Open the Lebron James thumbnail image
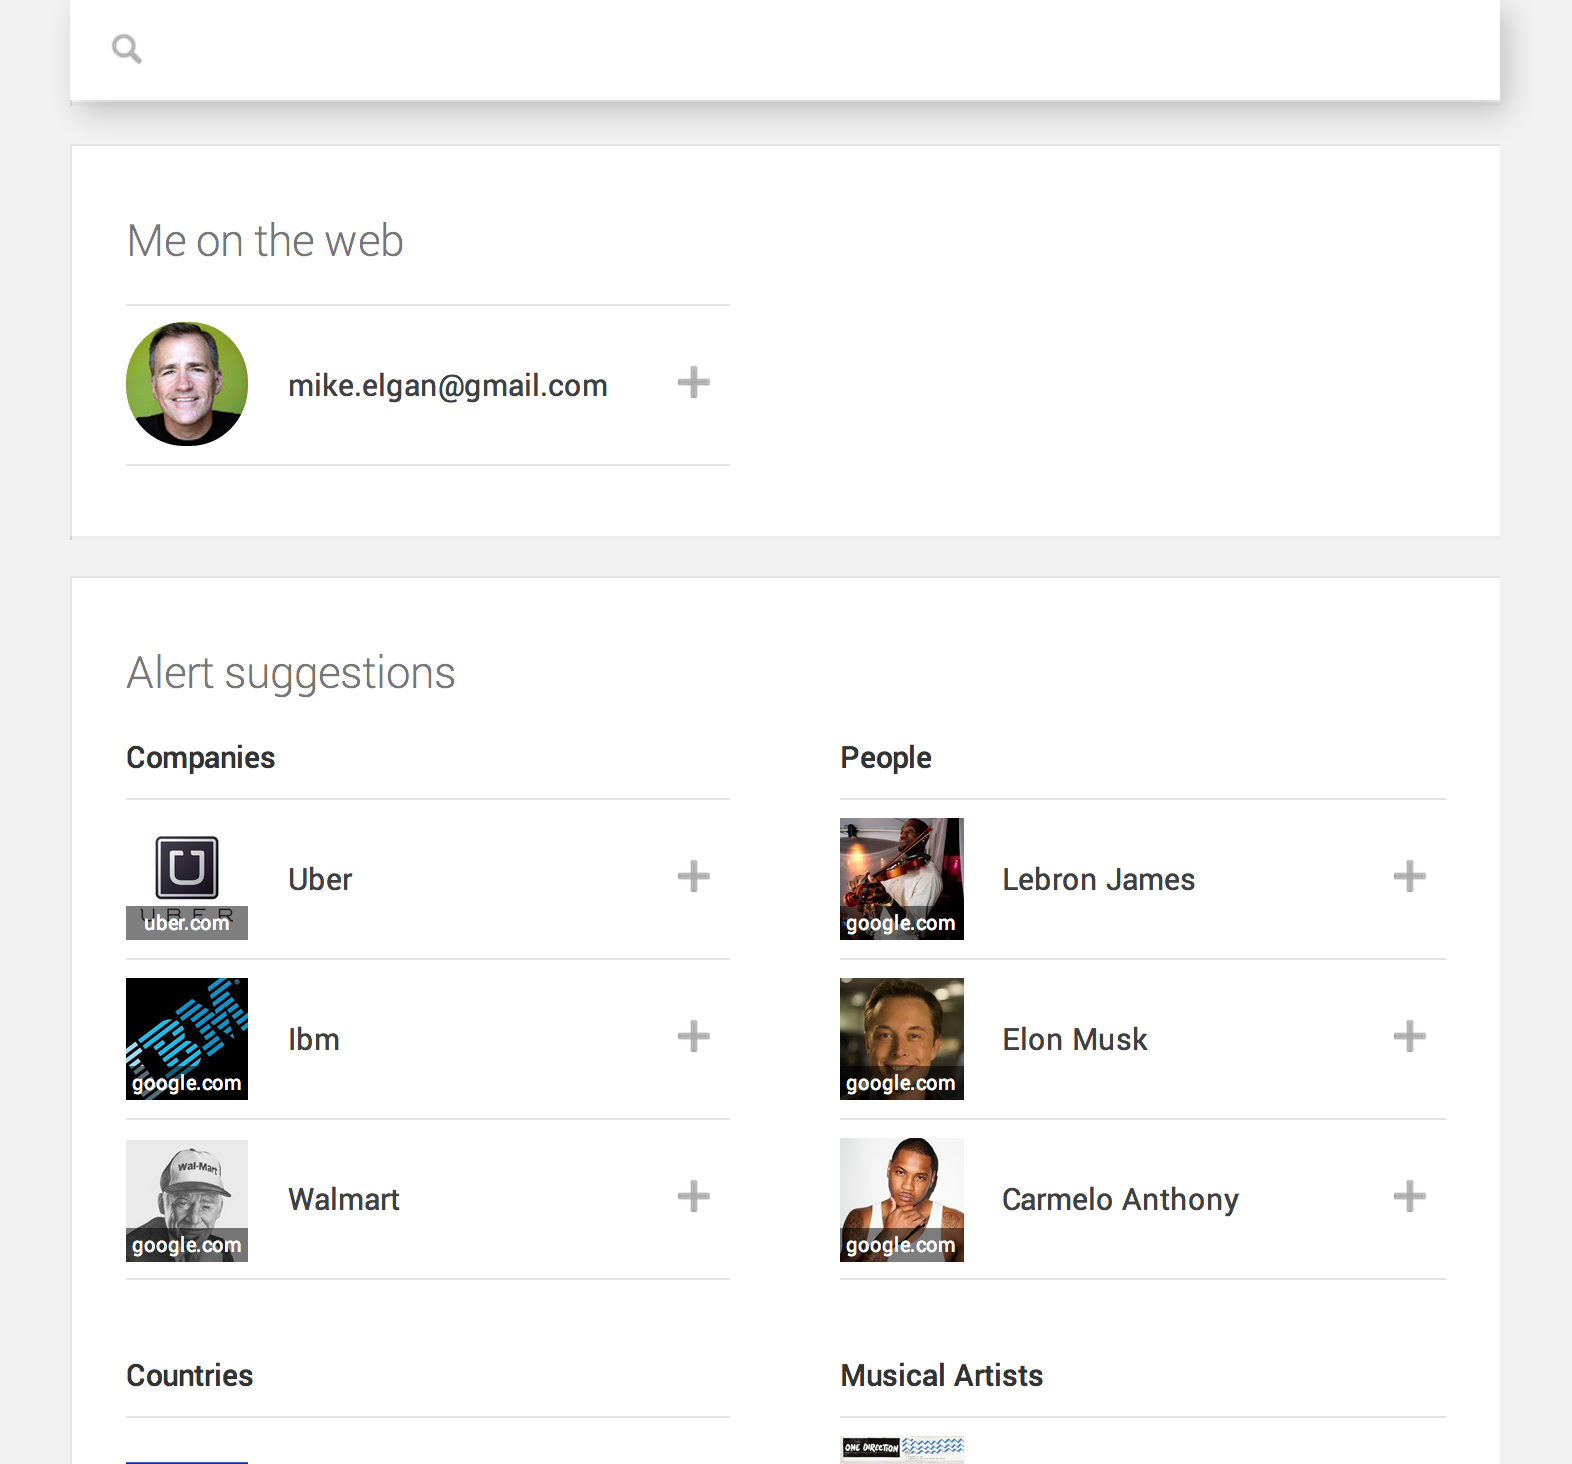This screenshot has width=1572, height=1464. (902, 879)
